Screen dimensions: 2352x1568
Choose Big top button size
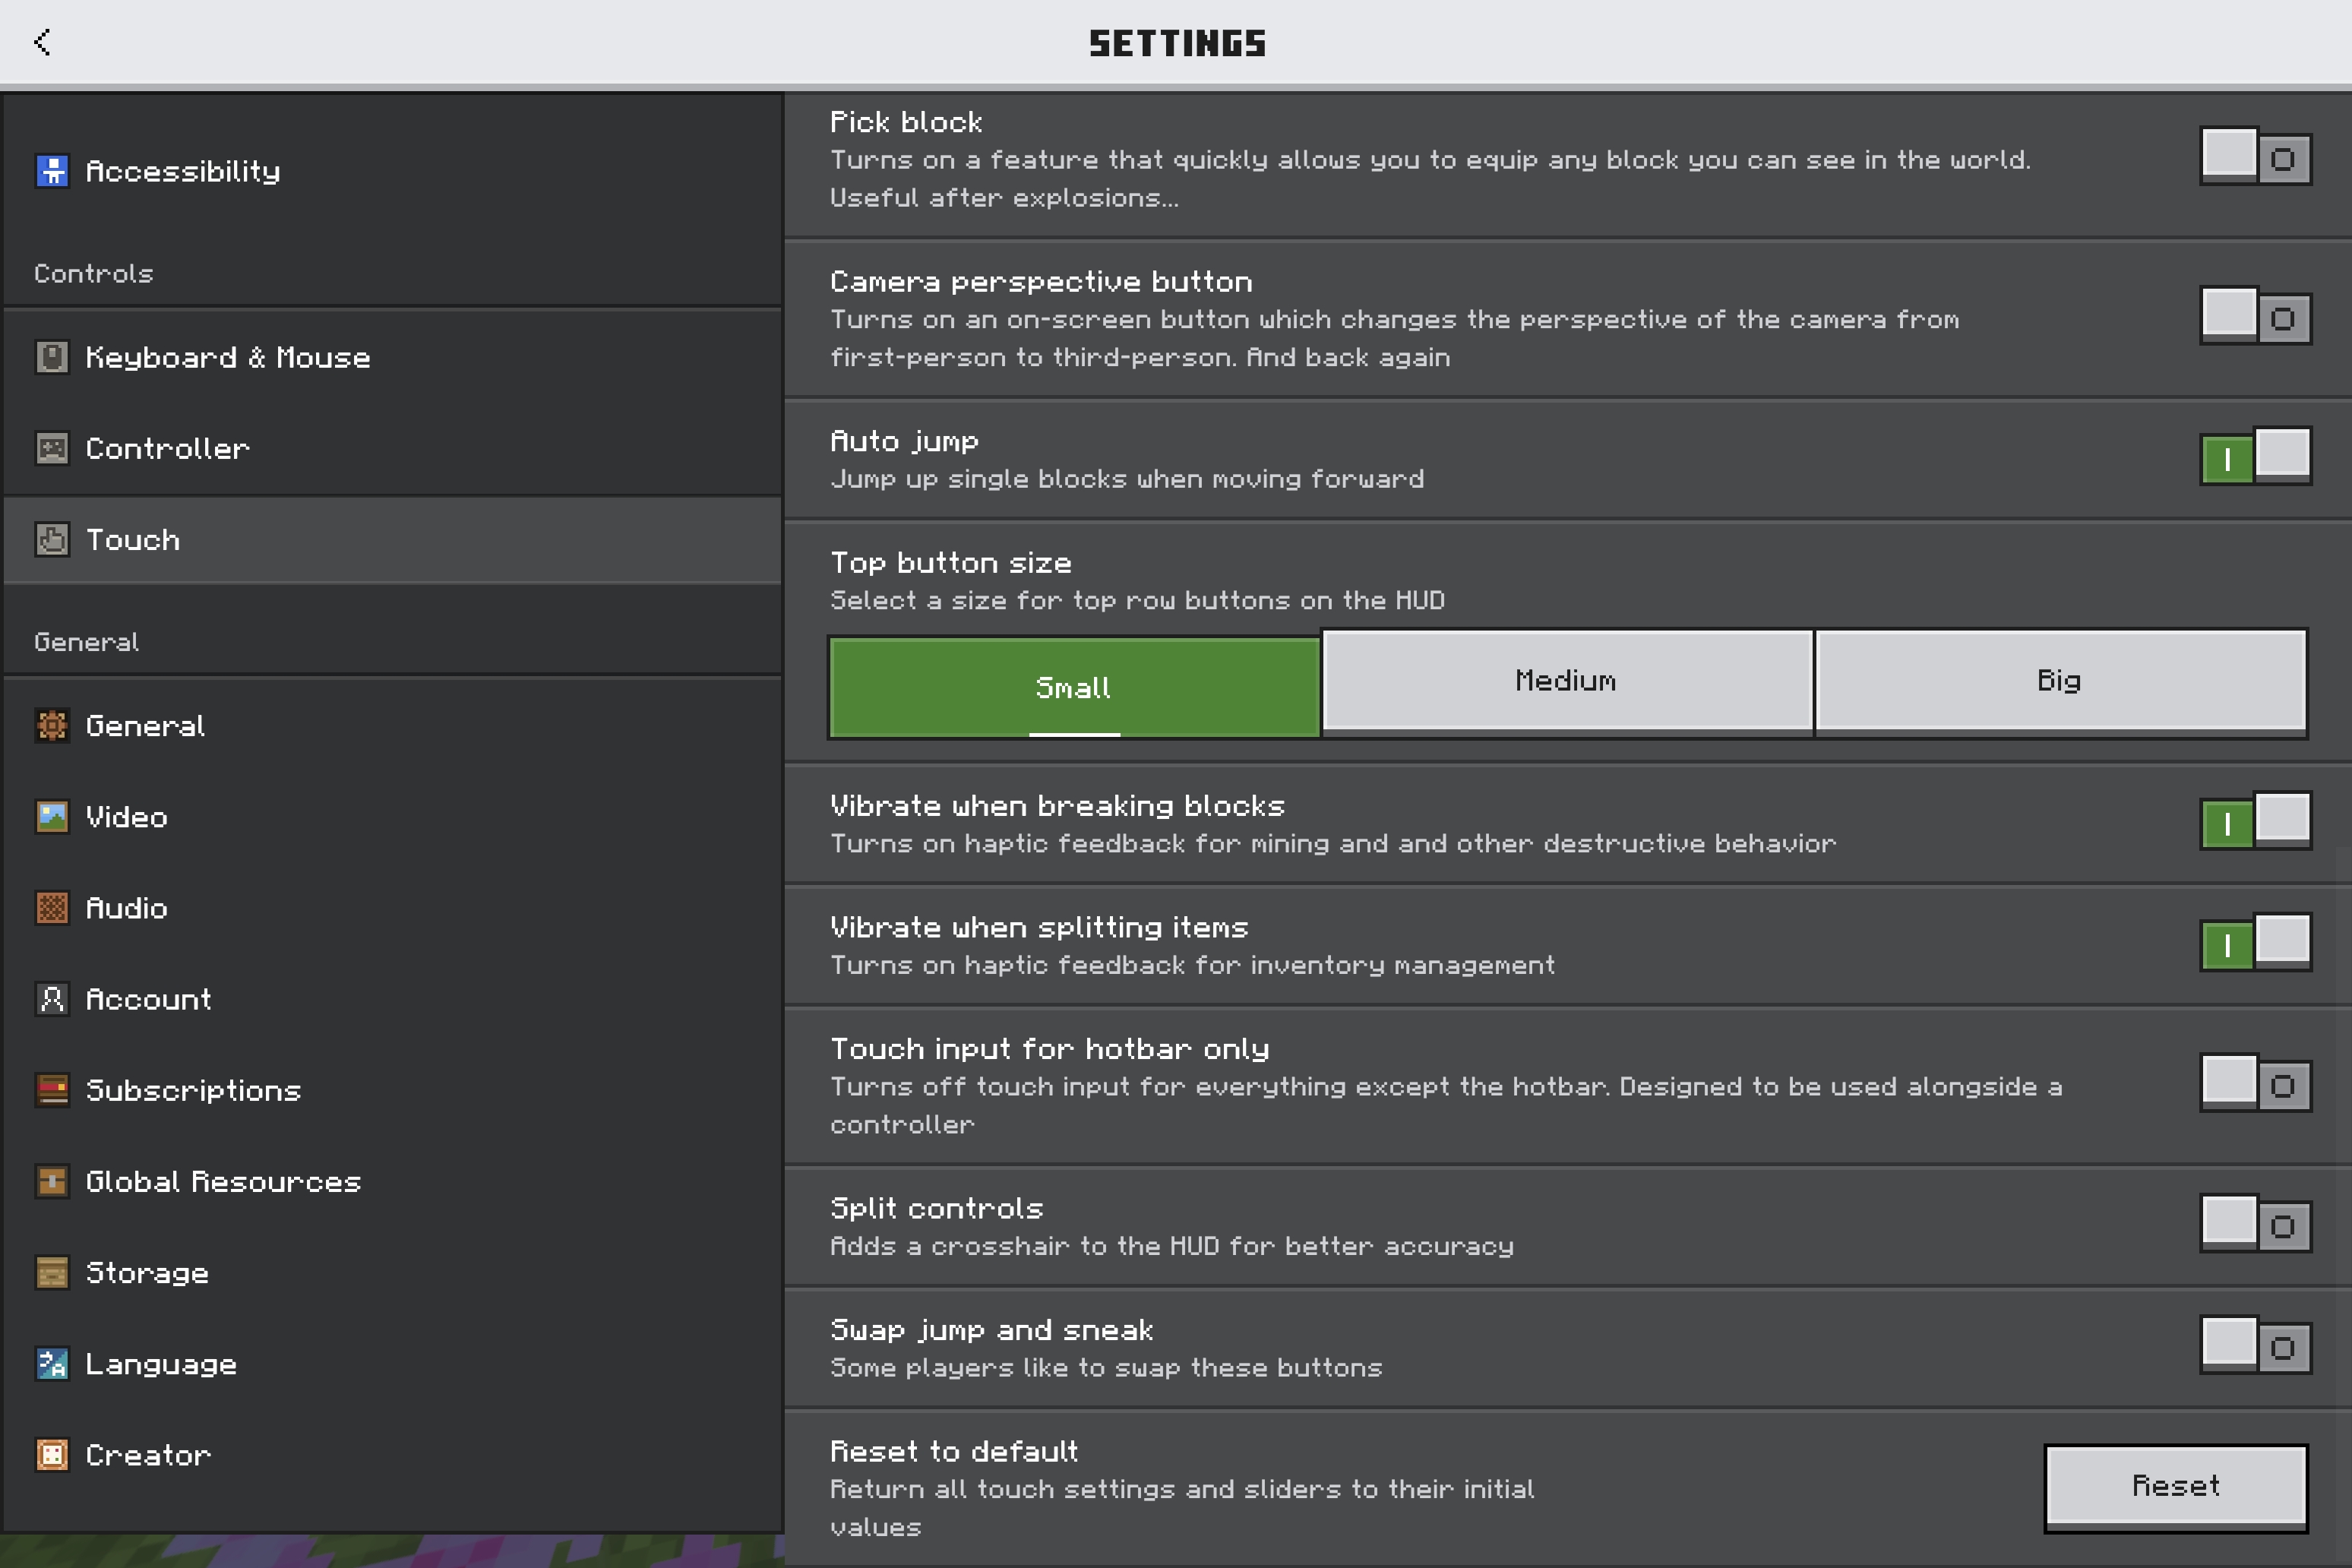click(x=2060, y=682)
